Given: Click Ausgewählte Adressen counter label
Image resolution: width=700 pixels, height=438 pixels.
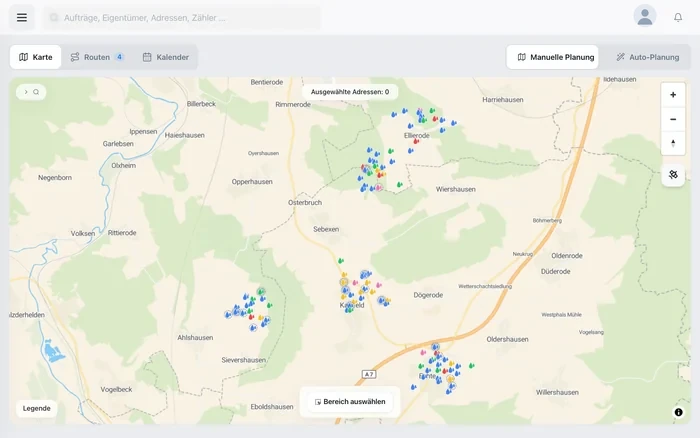Looking at the screenshot, I should pos(350,92).
